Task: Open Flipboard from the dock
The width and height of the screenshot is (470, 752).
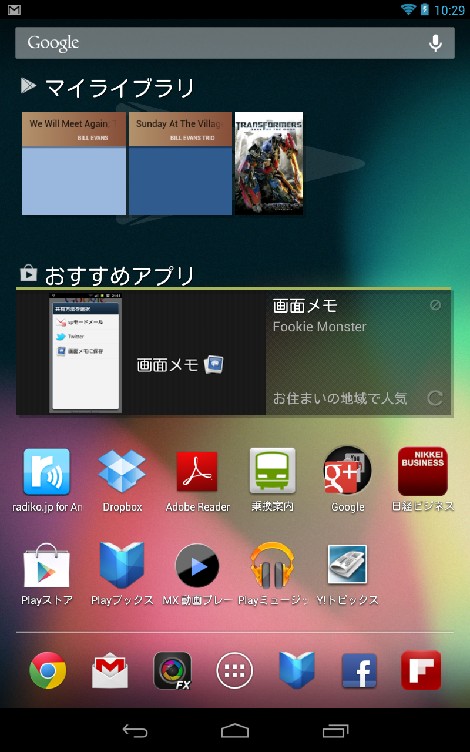Action: [421, 670]
